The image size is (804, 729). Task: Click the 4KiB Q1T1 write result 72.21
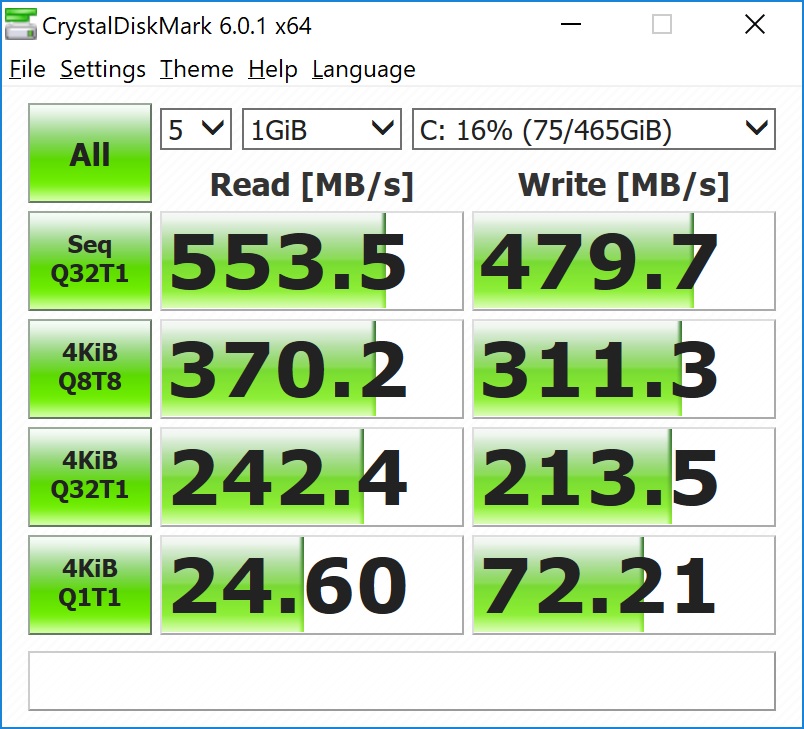624,585
